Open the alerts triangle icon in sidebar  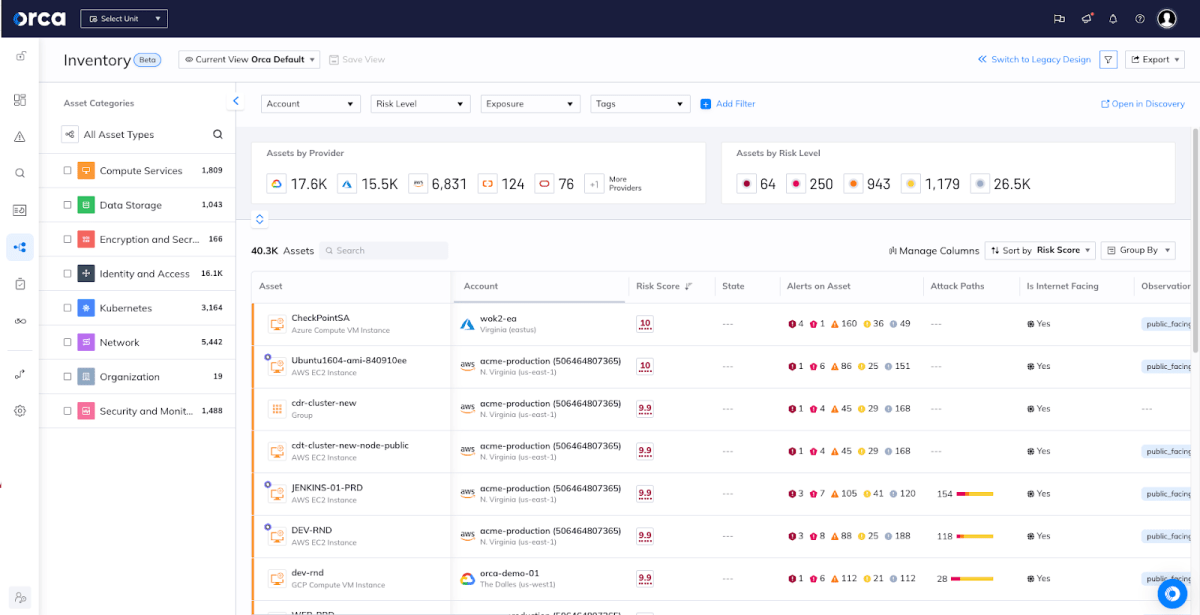[20, 136]
